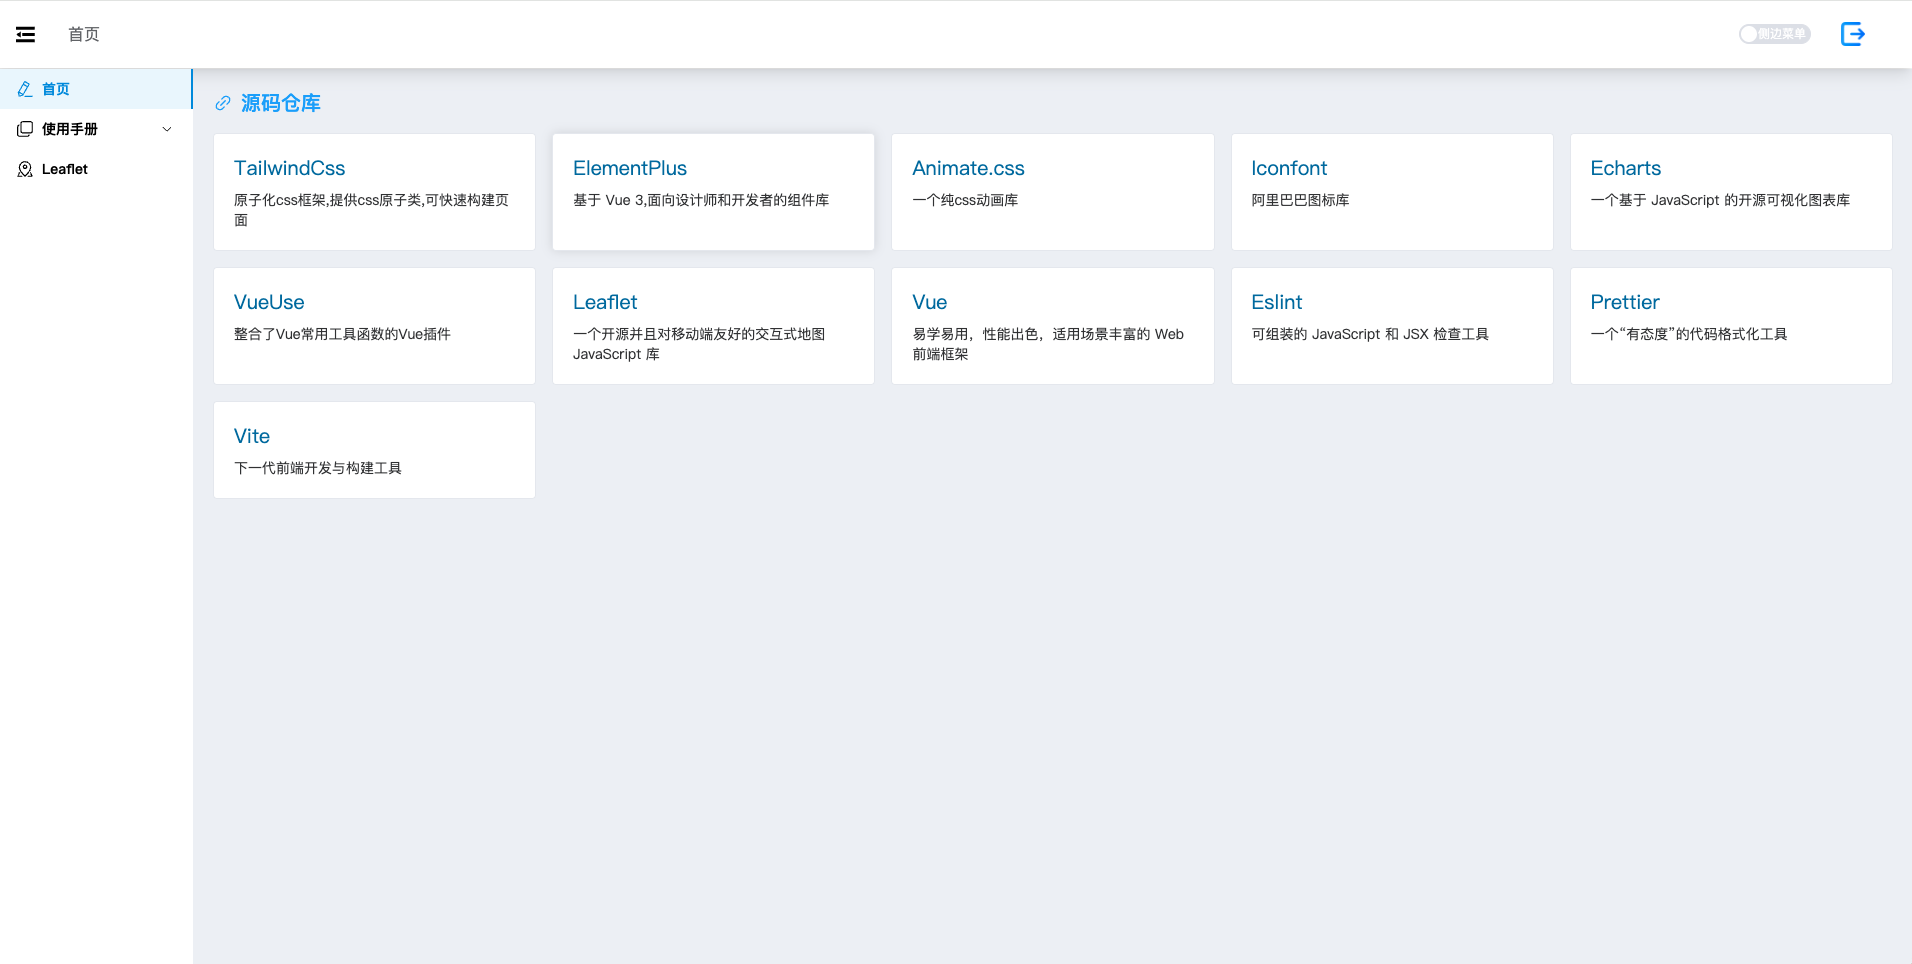Click the pencil icon of 首页 in sidebar

coord(25,89)
